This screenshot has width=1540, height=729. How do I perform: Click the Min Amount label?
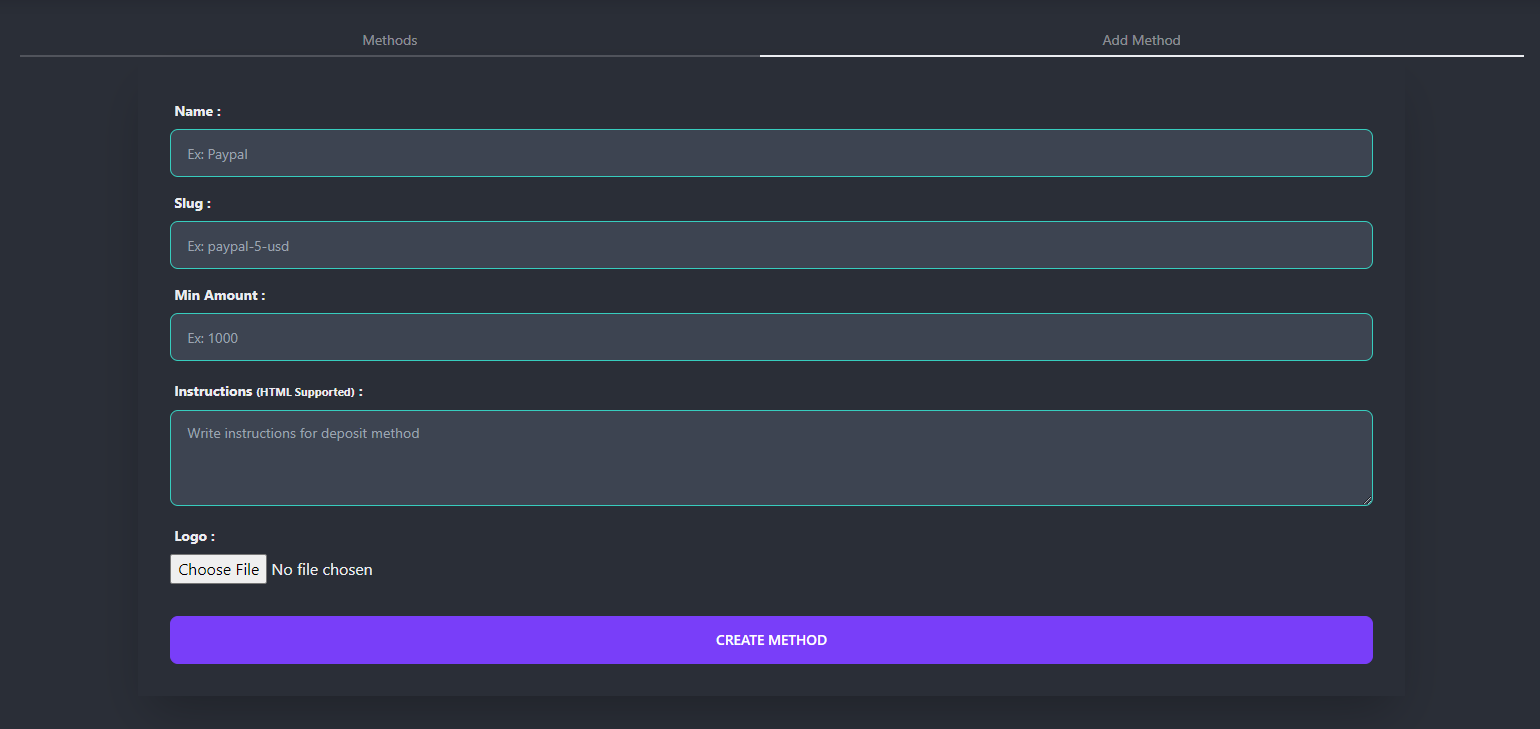[219, 295]
